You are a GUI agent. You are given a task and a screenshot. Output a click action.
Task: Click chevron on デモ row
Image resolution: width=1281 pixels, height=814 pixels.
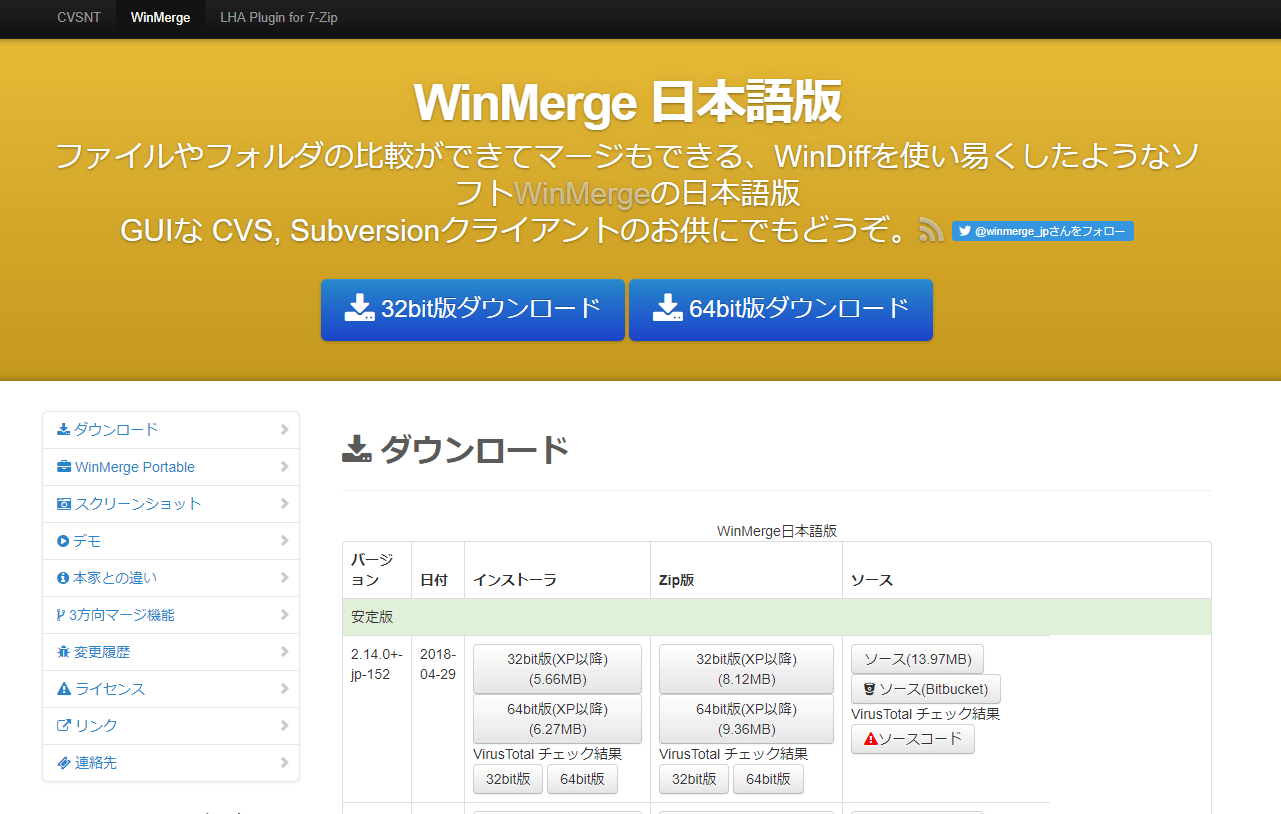pos(284,541)
